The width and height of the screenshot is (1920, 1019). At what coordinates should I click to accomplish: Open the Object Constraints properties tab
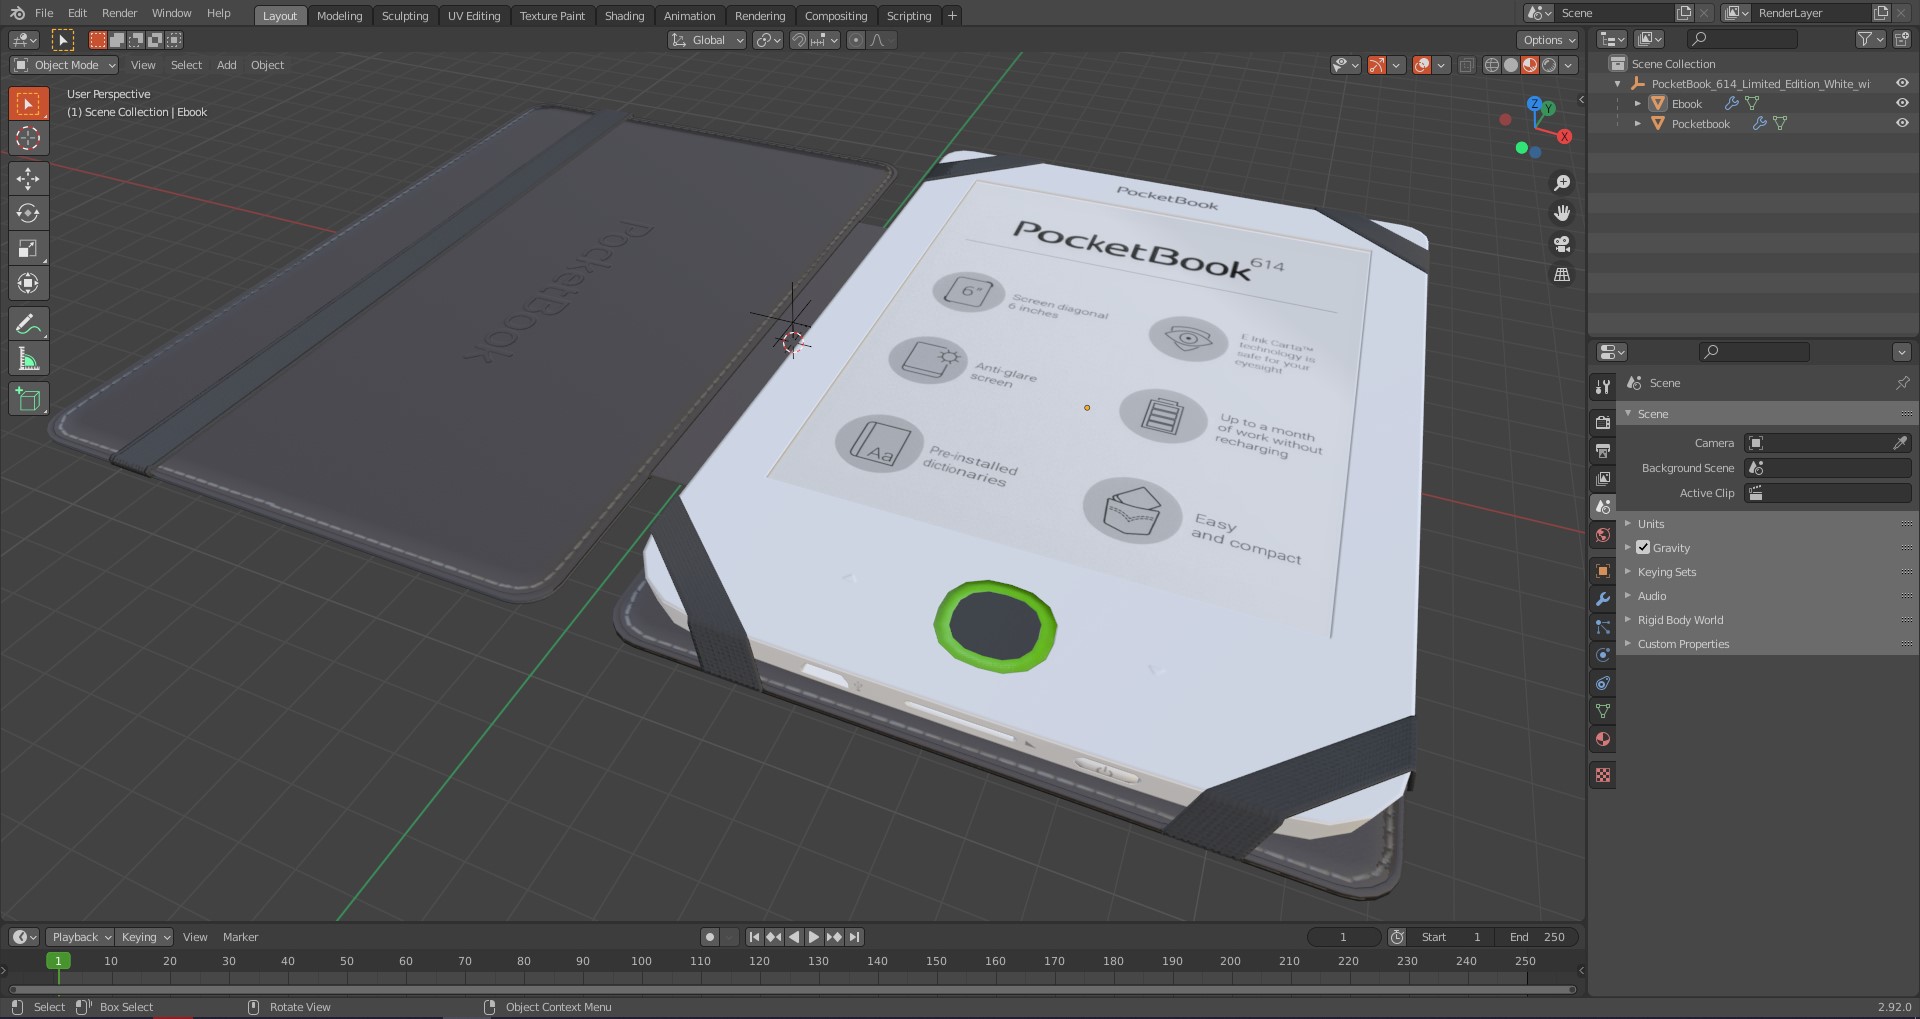click(1603, 683)
